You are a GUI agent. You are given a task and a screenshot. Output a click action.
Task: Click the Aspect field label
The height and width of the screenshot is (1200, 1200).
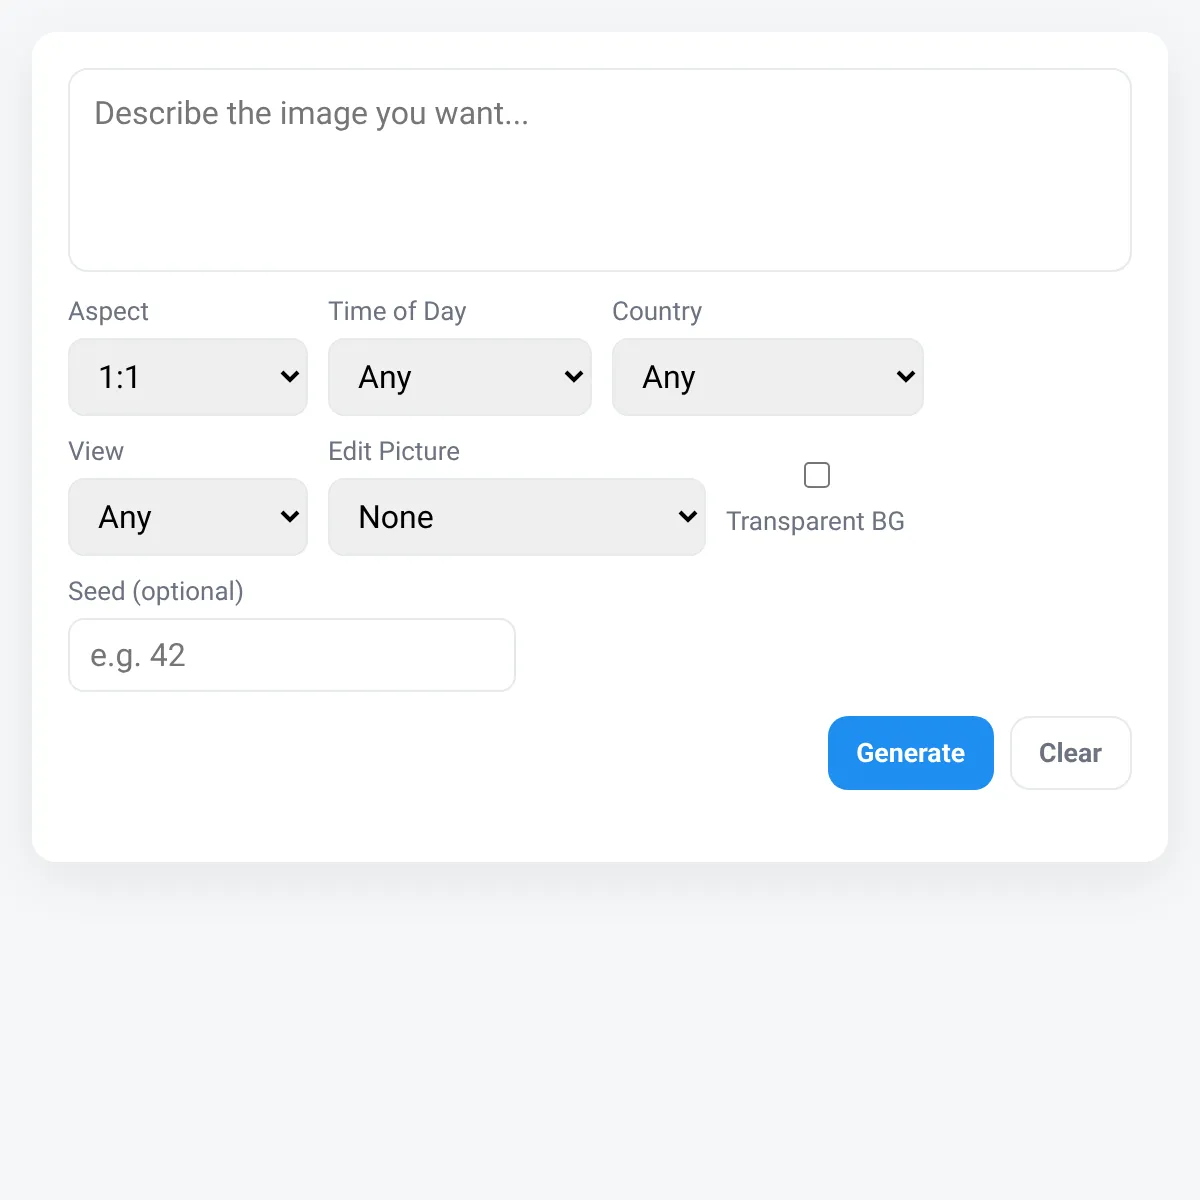[108, 311]
